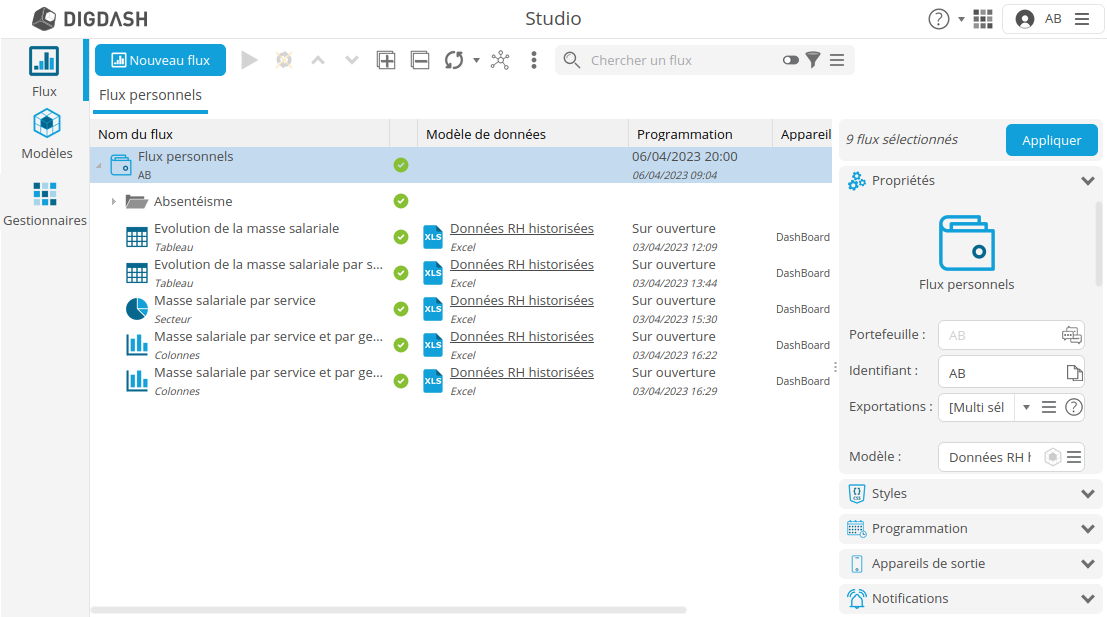This screenshot has width=1107, height=617.
Task: Click the Chercher un flux search field
Action: pos(680,60)
